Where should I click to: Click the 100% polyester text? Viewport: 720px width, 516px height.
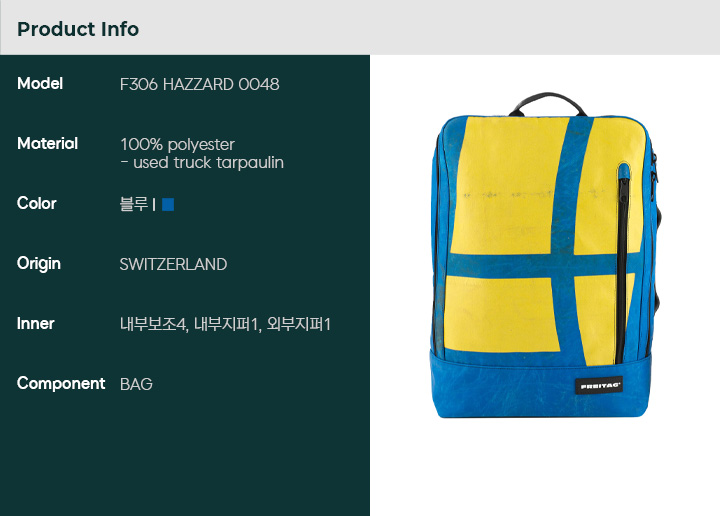click(x=177, y=145)
